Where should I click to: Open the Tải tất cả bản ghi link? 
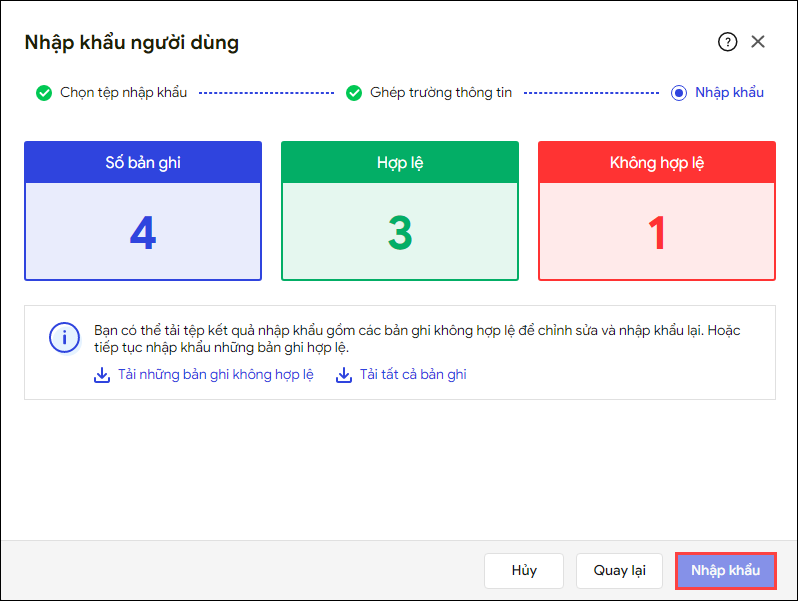pos(414,375)
